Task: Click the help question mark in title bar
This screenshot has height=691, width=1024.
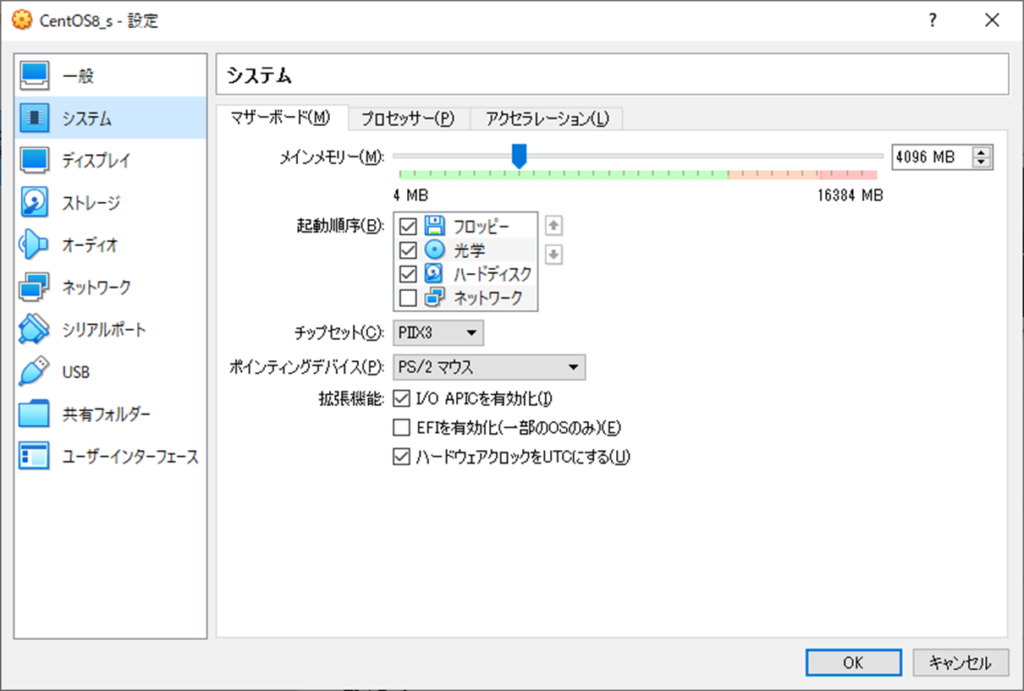Action: point(933,20)
